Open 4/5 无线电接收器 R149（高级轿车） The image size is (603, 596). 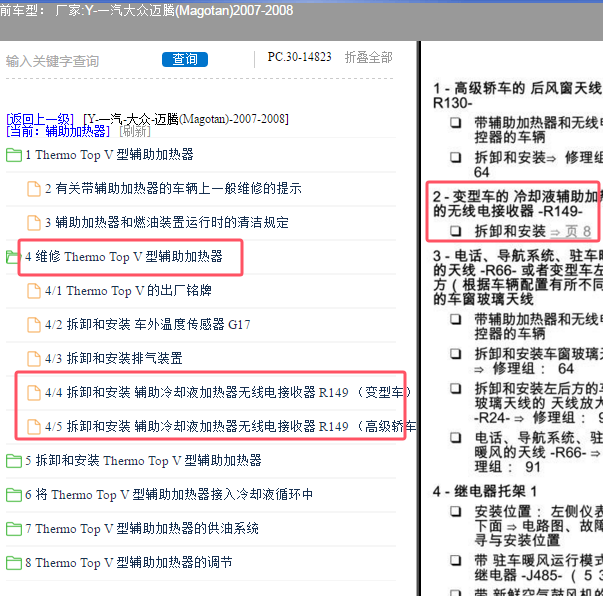click(x=230, y=426)
